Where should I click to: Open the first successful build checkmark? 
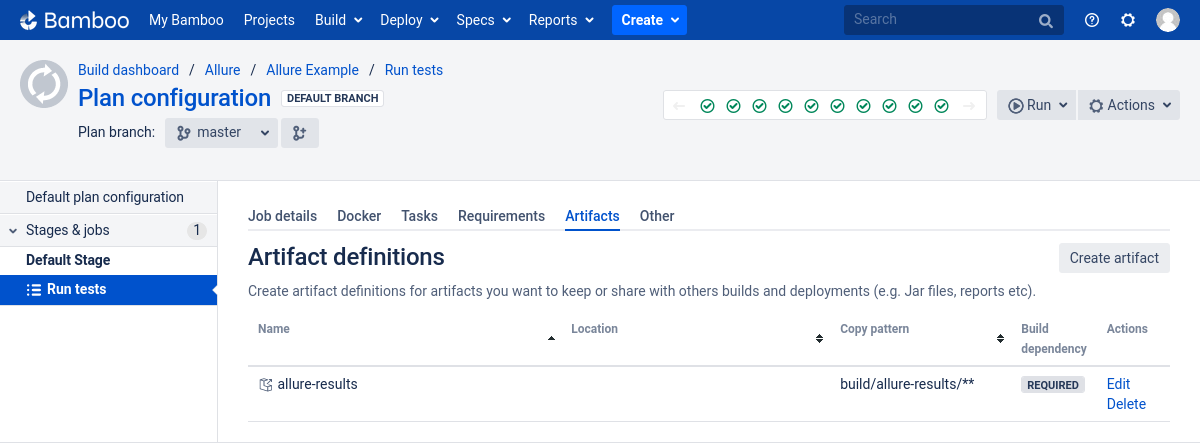pos(707,106)
